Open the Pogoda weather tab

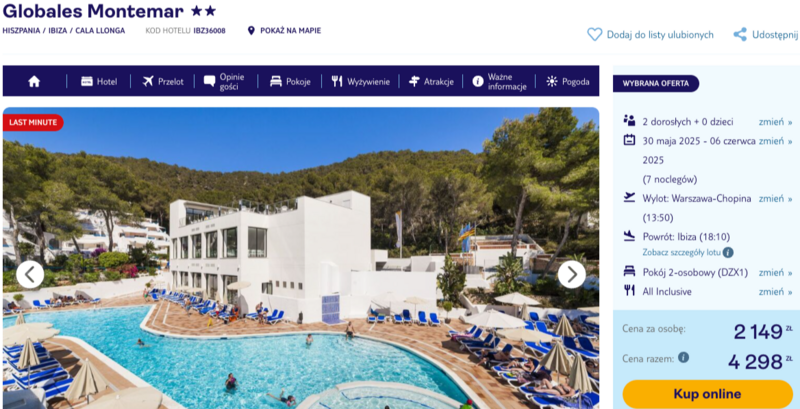(x=568, y=82)
